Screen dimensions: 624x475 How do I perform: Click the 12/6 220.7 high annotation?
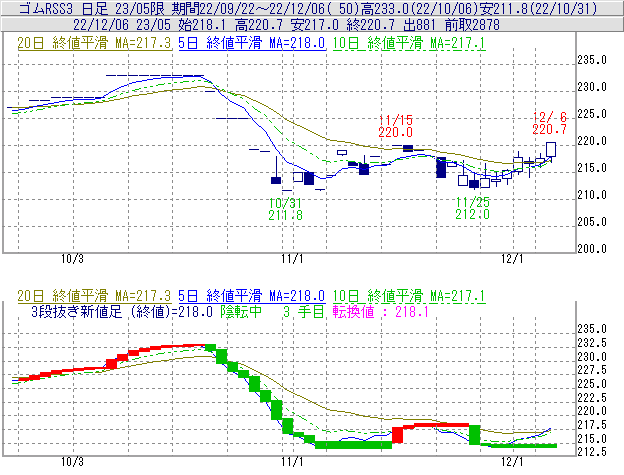tap(549, 123)
